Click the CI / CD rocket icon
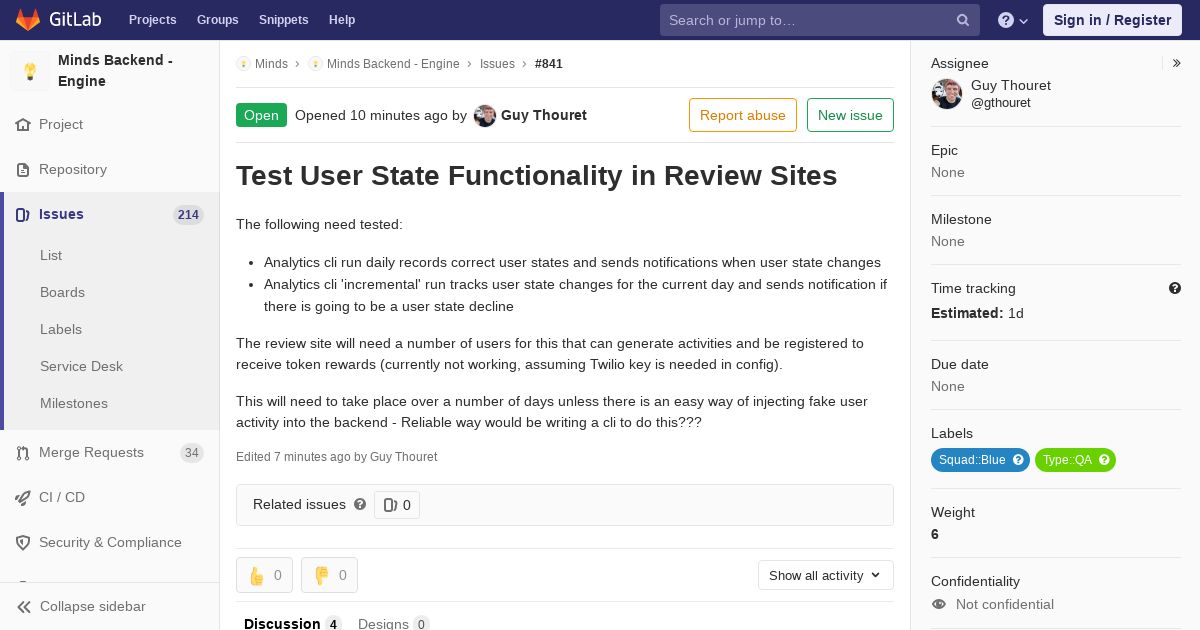 (x=23, y=498)
